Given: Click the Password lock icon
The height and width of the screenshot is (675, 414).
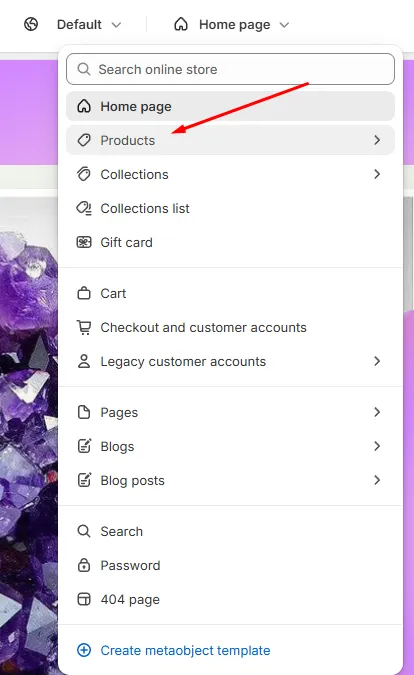Looking at the screenshot, I should 84,565.
